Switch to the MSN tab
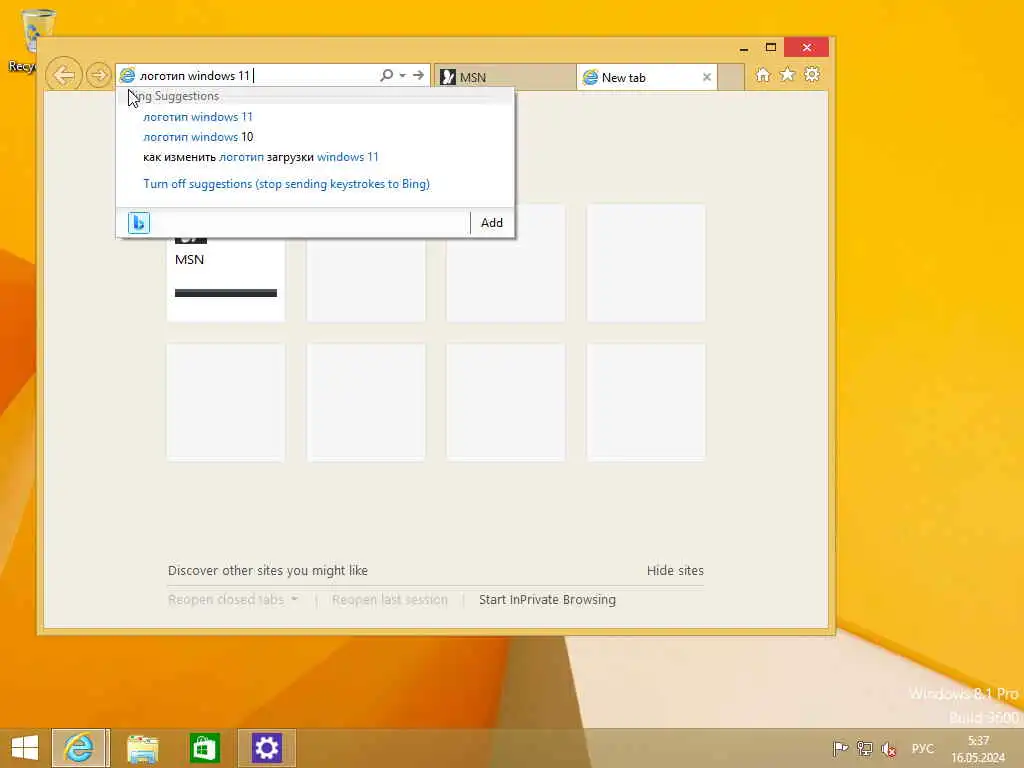 tap(505, 77)
